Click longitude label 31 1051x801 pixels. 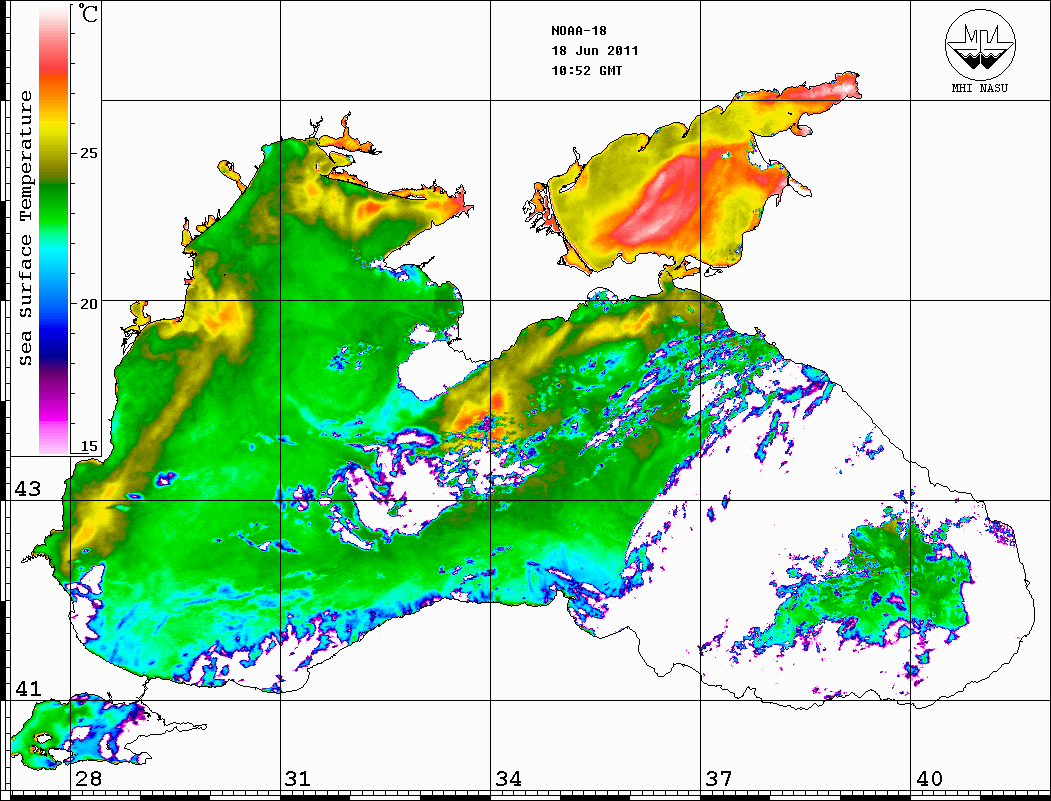tap(298, 779)
